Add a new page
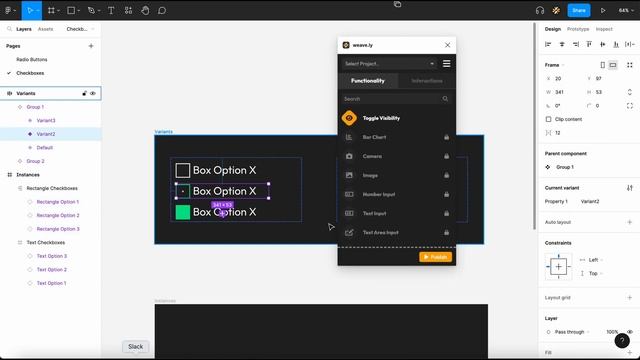Image resolution: width=640 pixels, height=360 pixels. click(91, 46)
